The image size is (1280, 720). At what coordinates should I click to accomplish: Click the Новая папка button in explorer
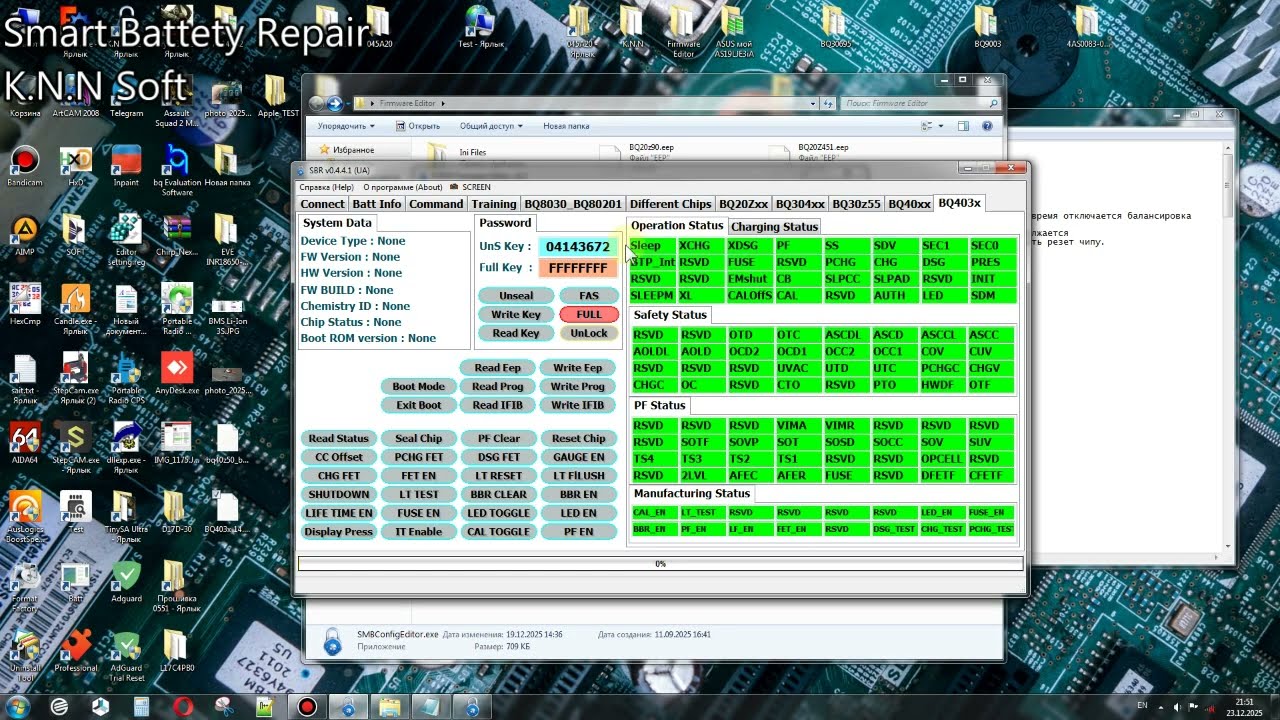pyautogui.click(x=566, y=126)
